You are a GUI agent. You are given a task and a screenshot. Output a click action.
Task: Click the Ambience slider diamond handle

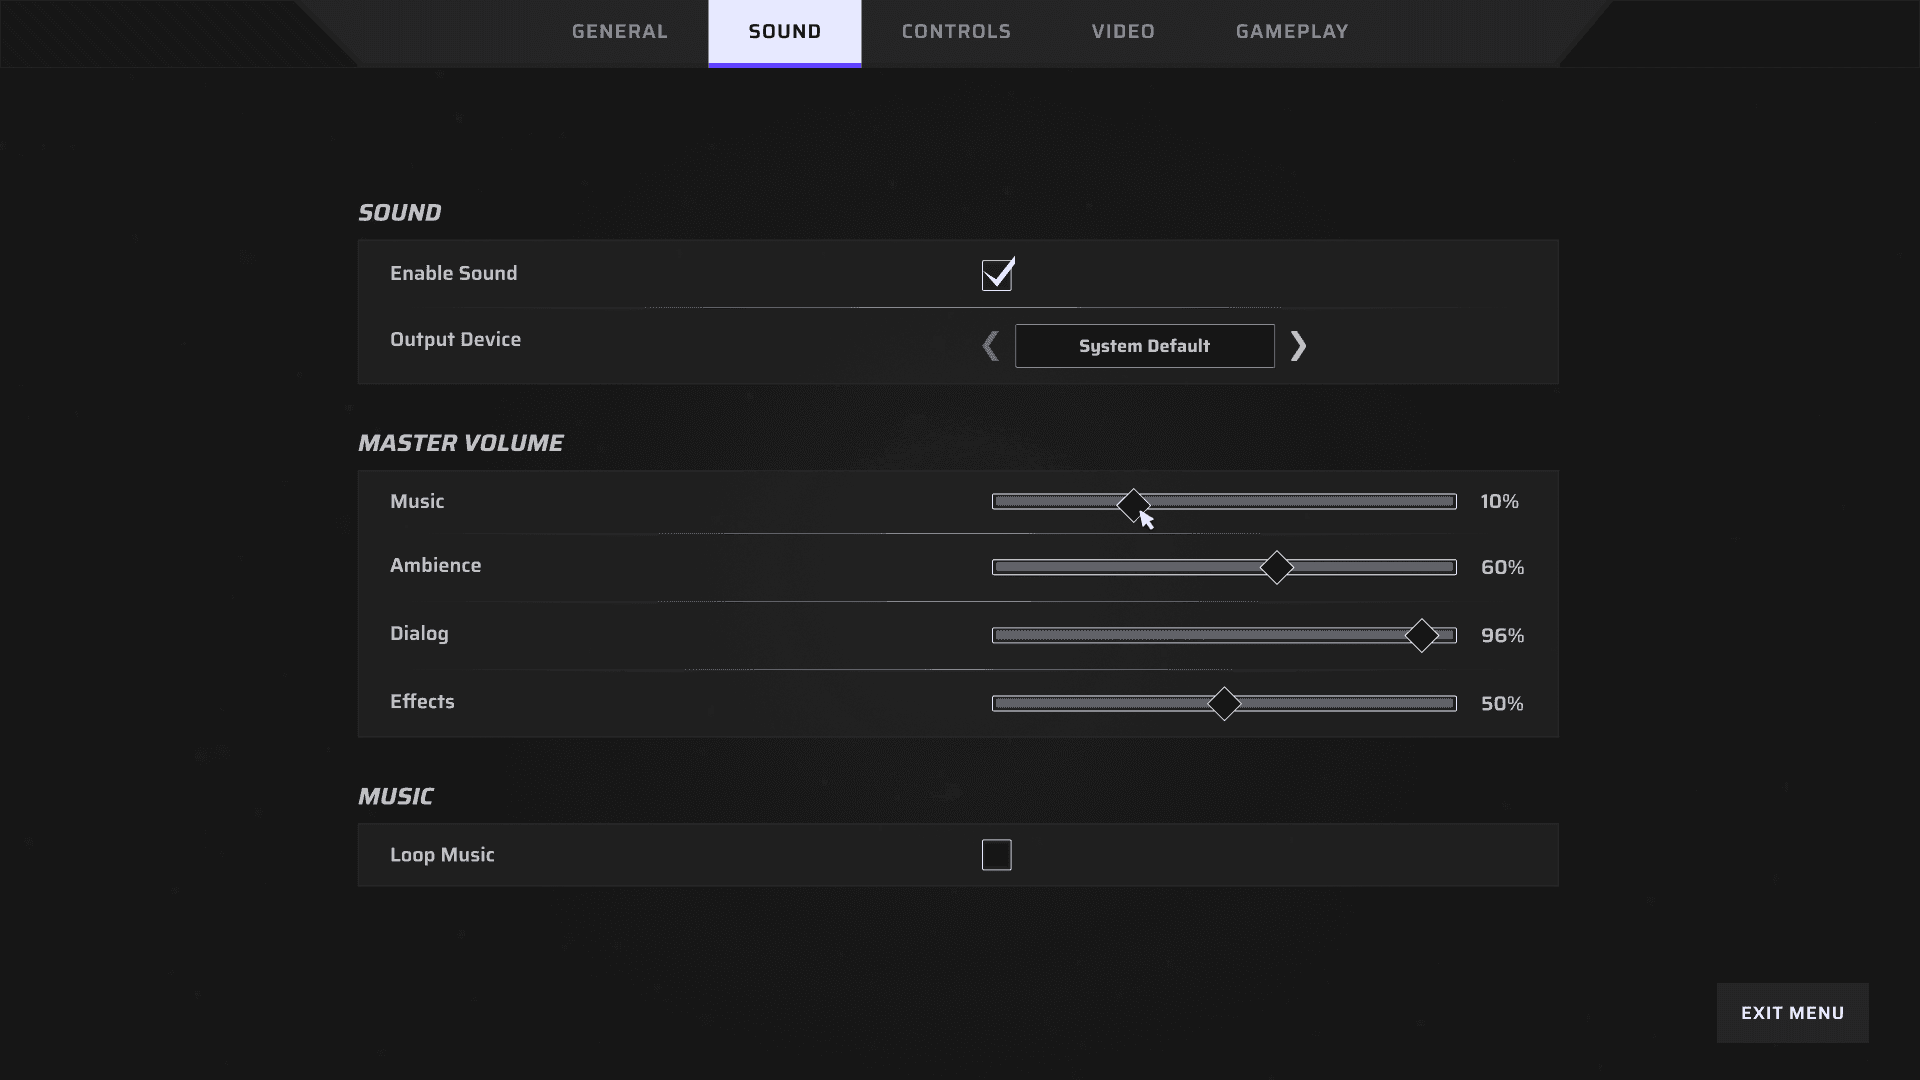[x=1276, y=567]
